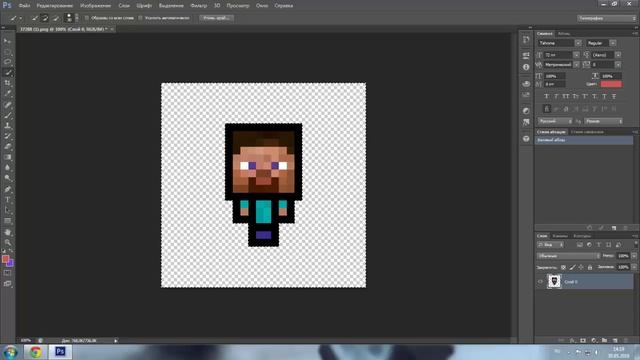Screen dimensions: 640x360
Task: Click the red text color swatch
Action: point(611,84)
